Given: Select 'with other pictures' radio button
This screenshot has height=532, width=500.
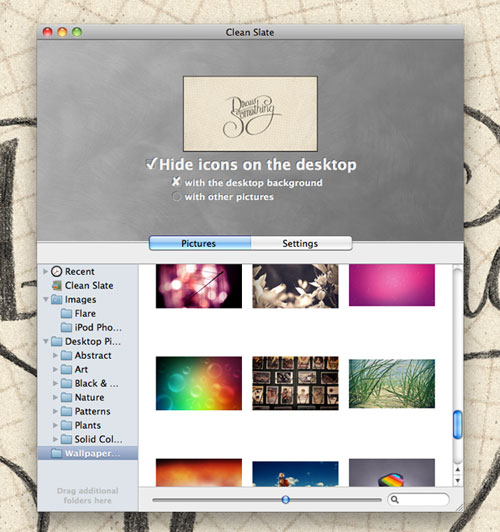Looking at the screenshot, I should coord(176,196).
